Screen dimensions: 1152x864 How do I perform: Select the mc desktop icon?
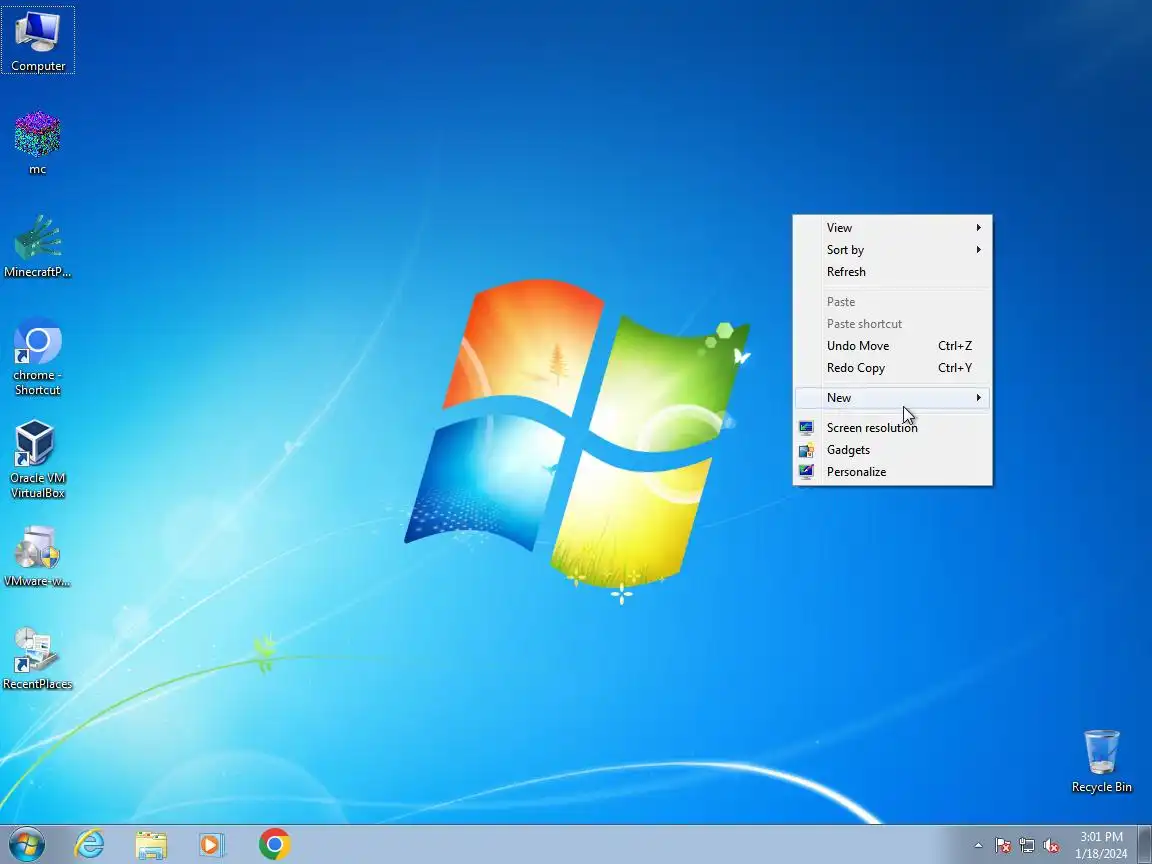point(37,143)
